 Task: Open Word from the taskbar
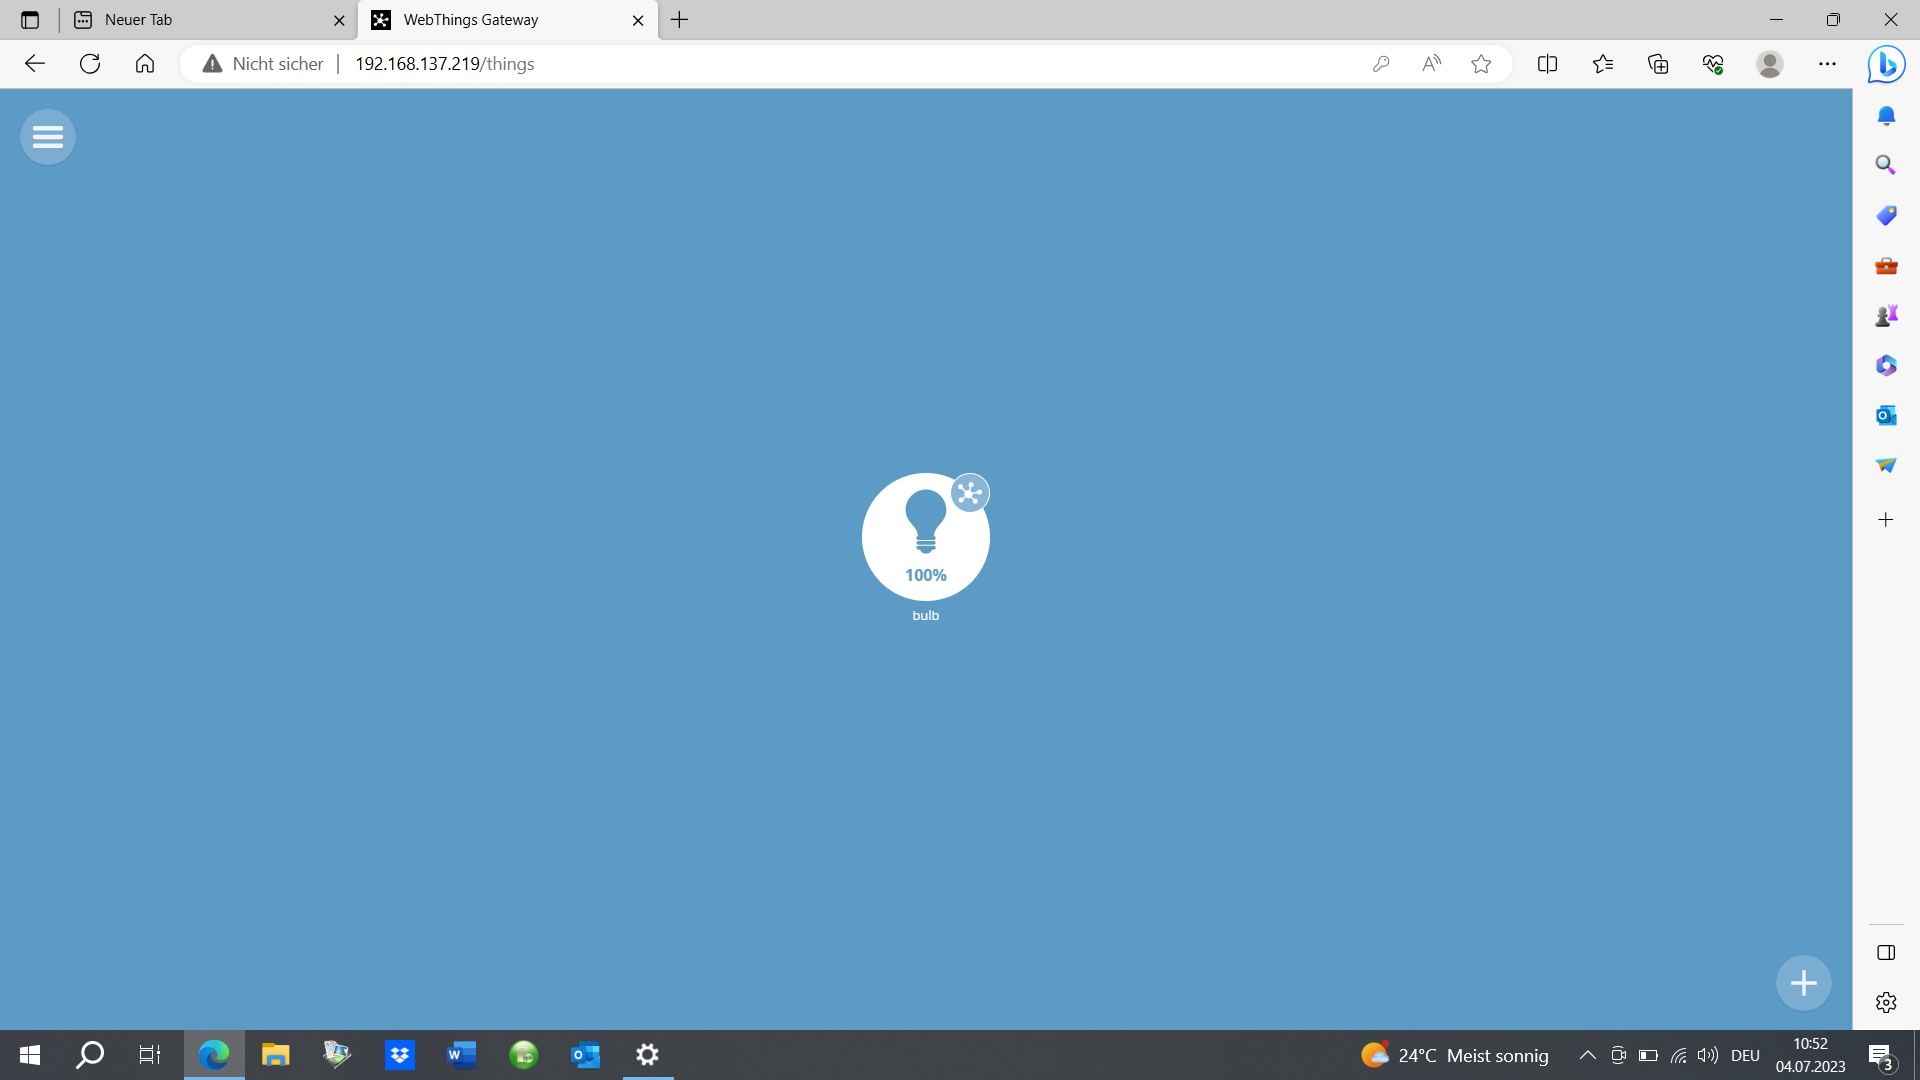(461, 1055)
